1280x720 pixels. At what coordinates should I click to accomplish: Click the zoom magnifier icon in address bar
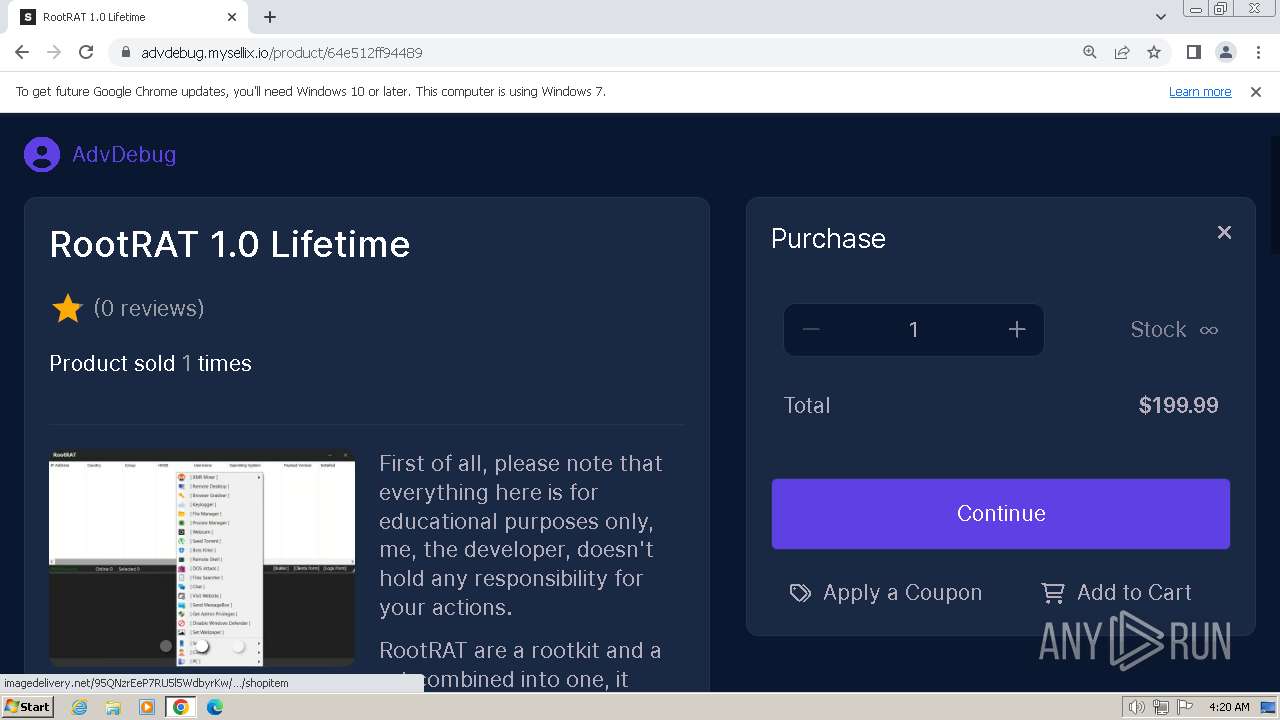(x=1090, y=52)
